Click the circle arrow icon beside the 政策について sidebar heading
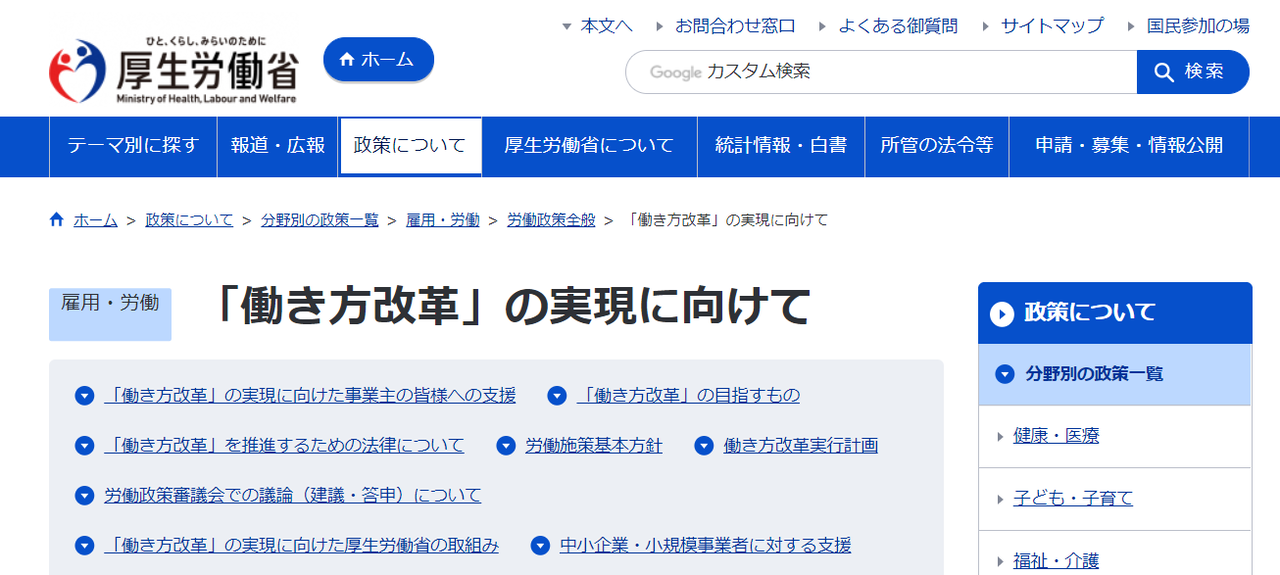The image size is (1280, 575). point(1002,314)
